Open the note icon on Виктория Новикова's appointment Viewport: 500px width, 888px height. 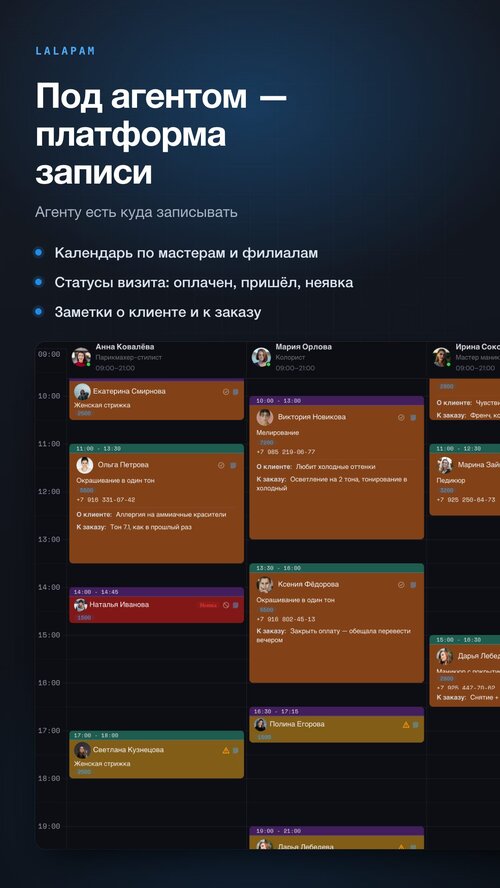pyautogui.click(x=413, y=417)
